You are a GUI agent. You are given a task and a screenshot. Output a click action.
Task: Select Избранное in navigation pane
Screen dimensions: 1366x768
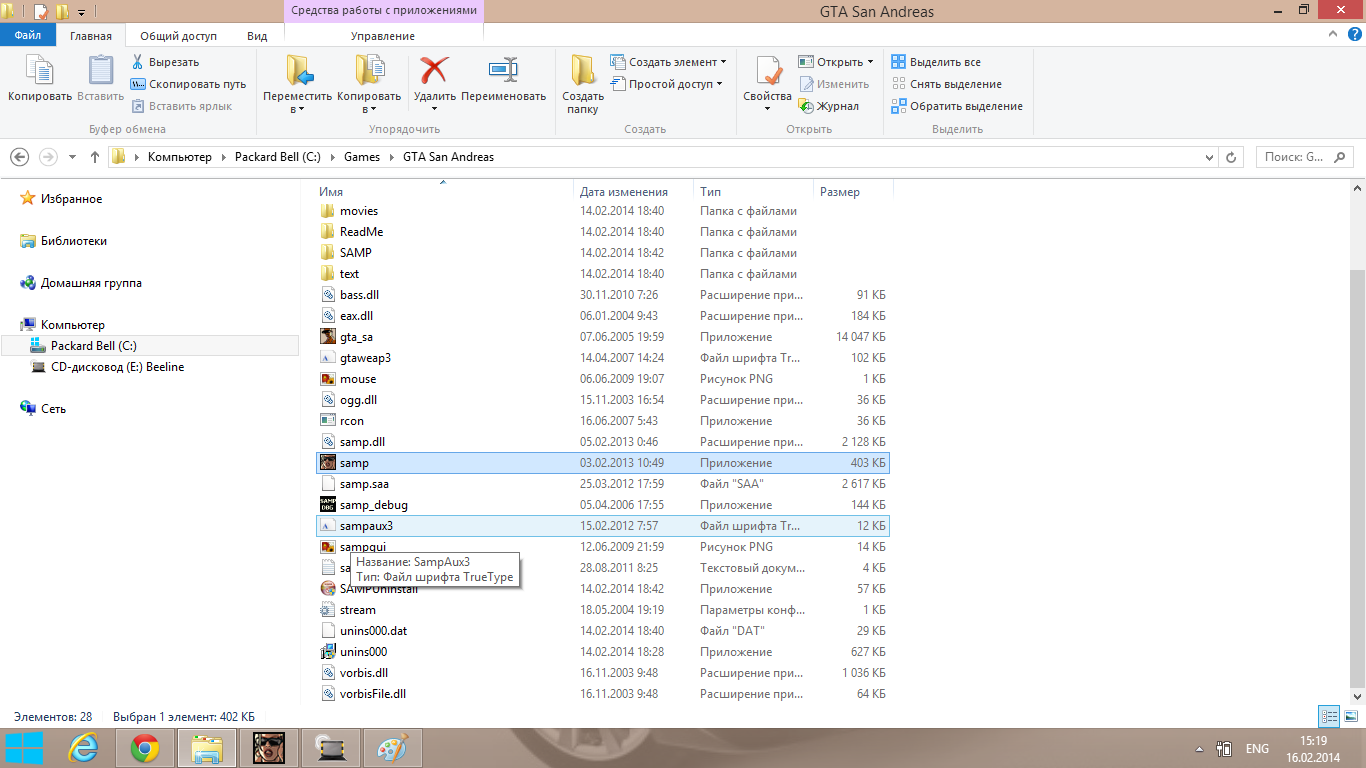[x=71, y=199]
